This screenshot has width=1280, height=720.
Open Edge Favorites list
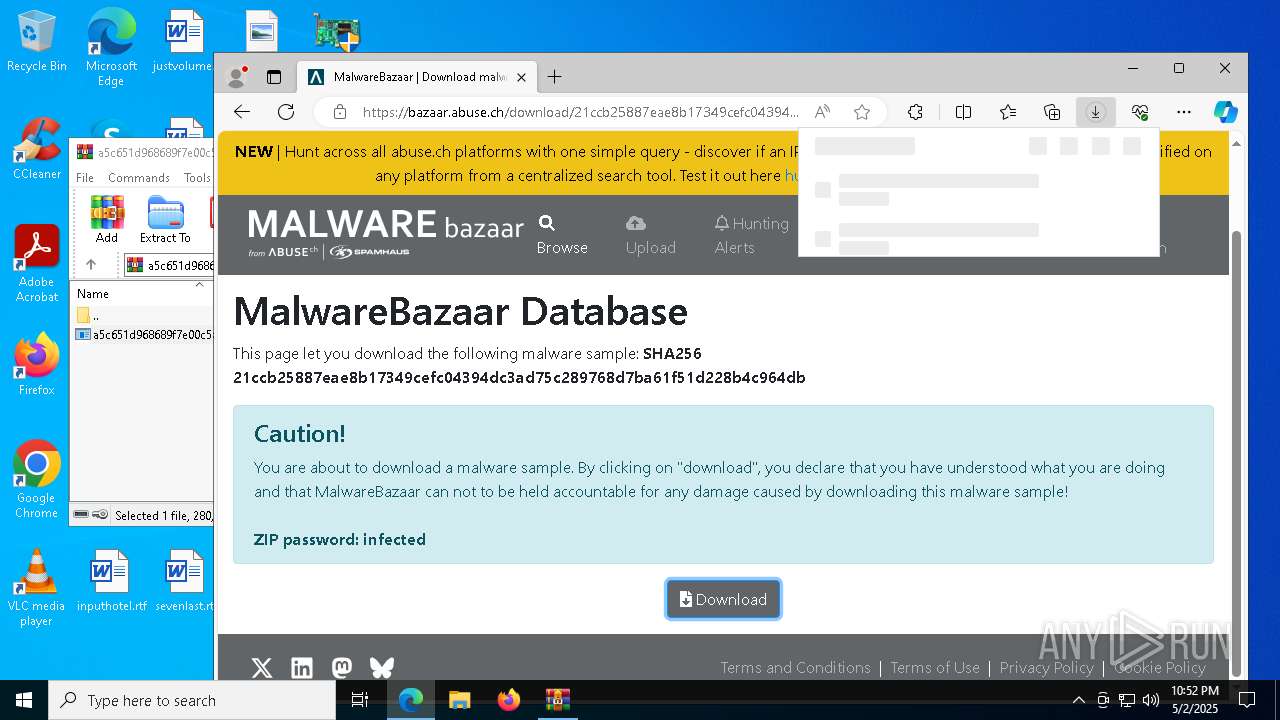pos(1008,112)
